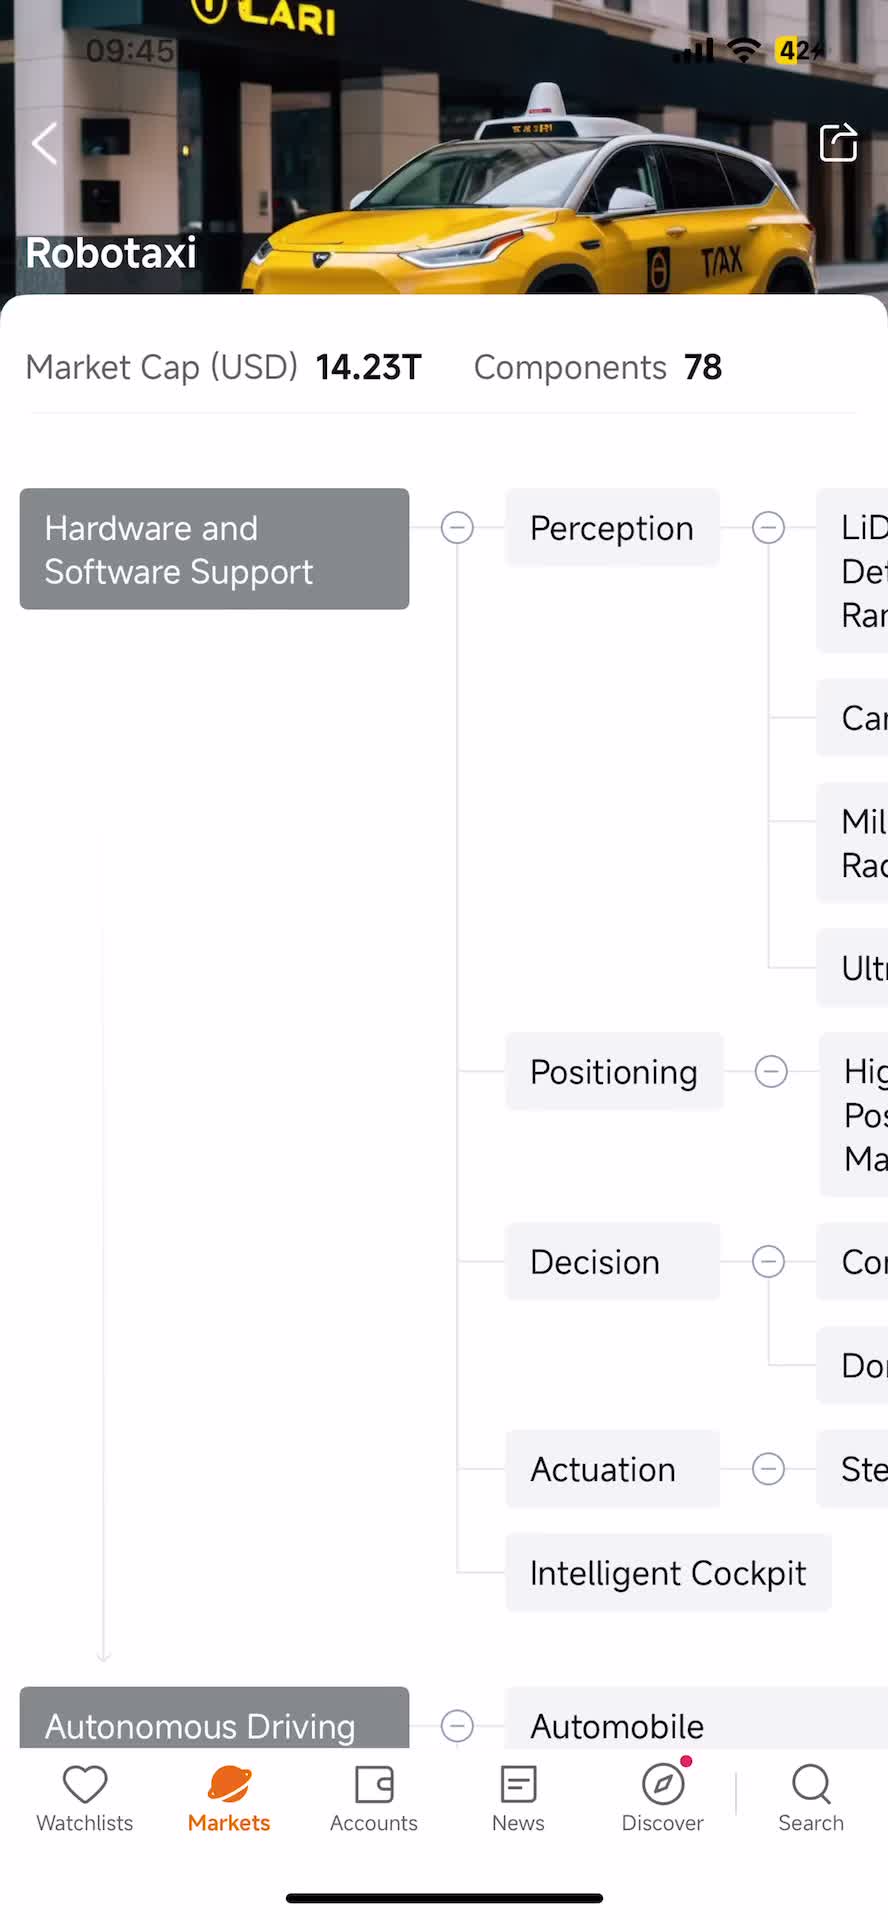Screen dimensions: 888x1920
Task: Collapse the Decision node
Action: (x=768, y=1261)
